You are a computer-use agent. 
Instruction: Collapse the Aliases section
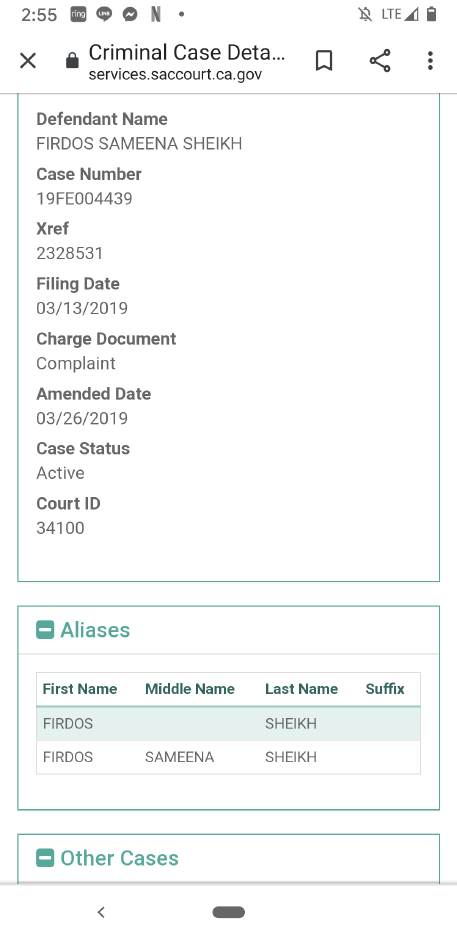(45, 630)
